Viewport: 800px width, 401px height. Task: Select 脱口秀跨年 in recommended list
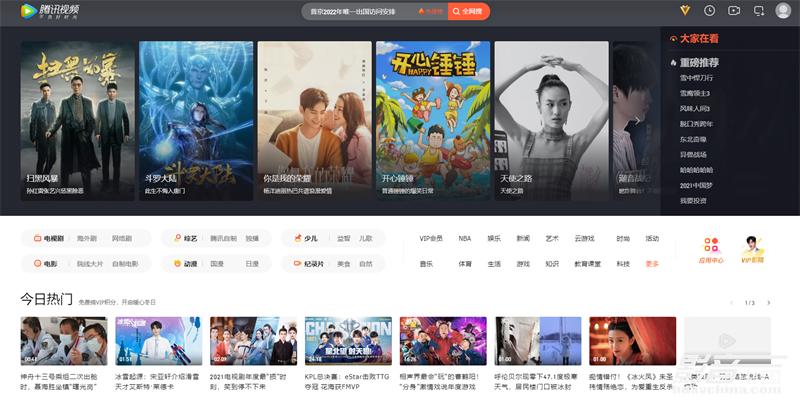696,124
